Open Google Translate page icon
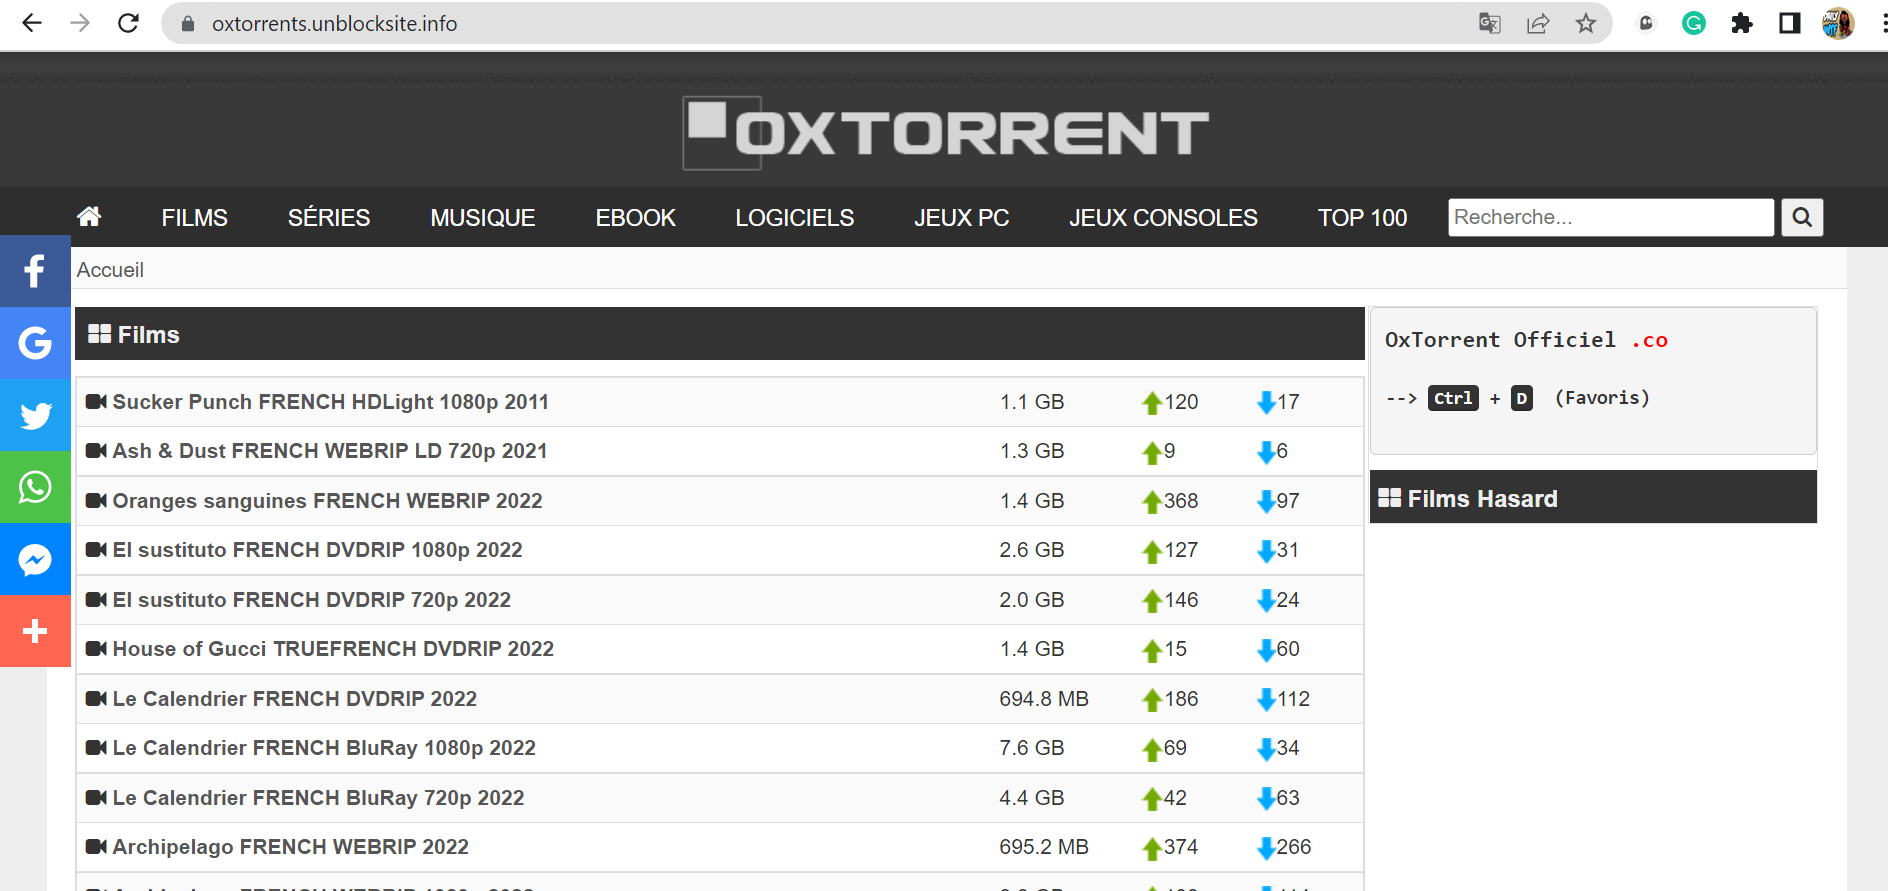The image size is (1888, 891). [1490, 23]
